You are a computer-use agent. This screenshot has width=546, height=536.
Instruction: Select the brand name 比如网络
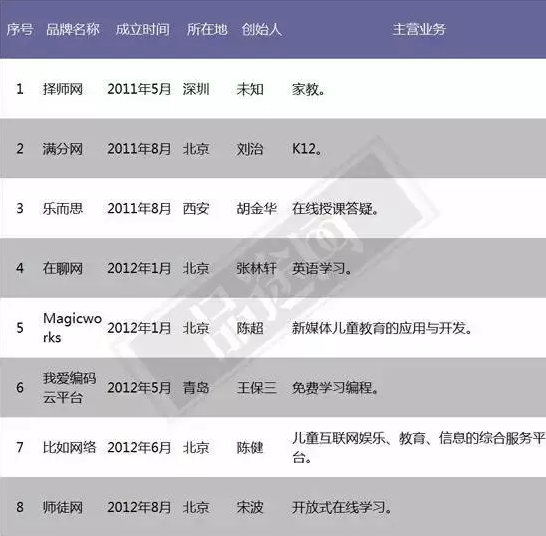(69, 448)
